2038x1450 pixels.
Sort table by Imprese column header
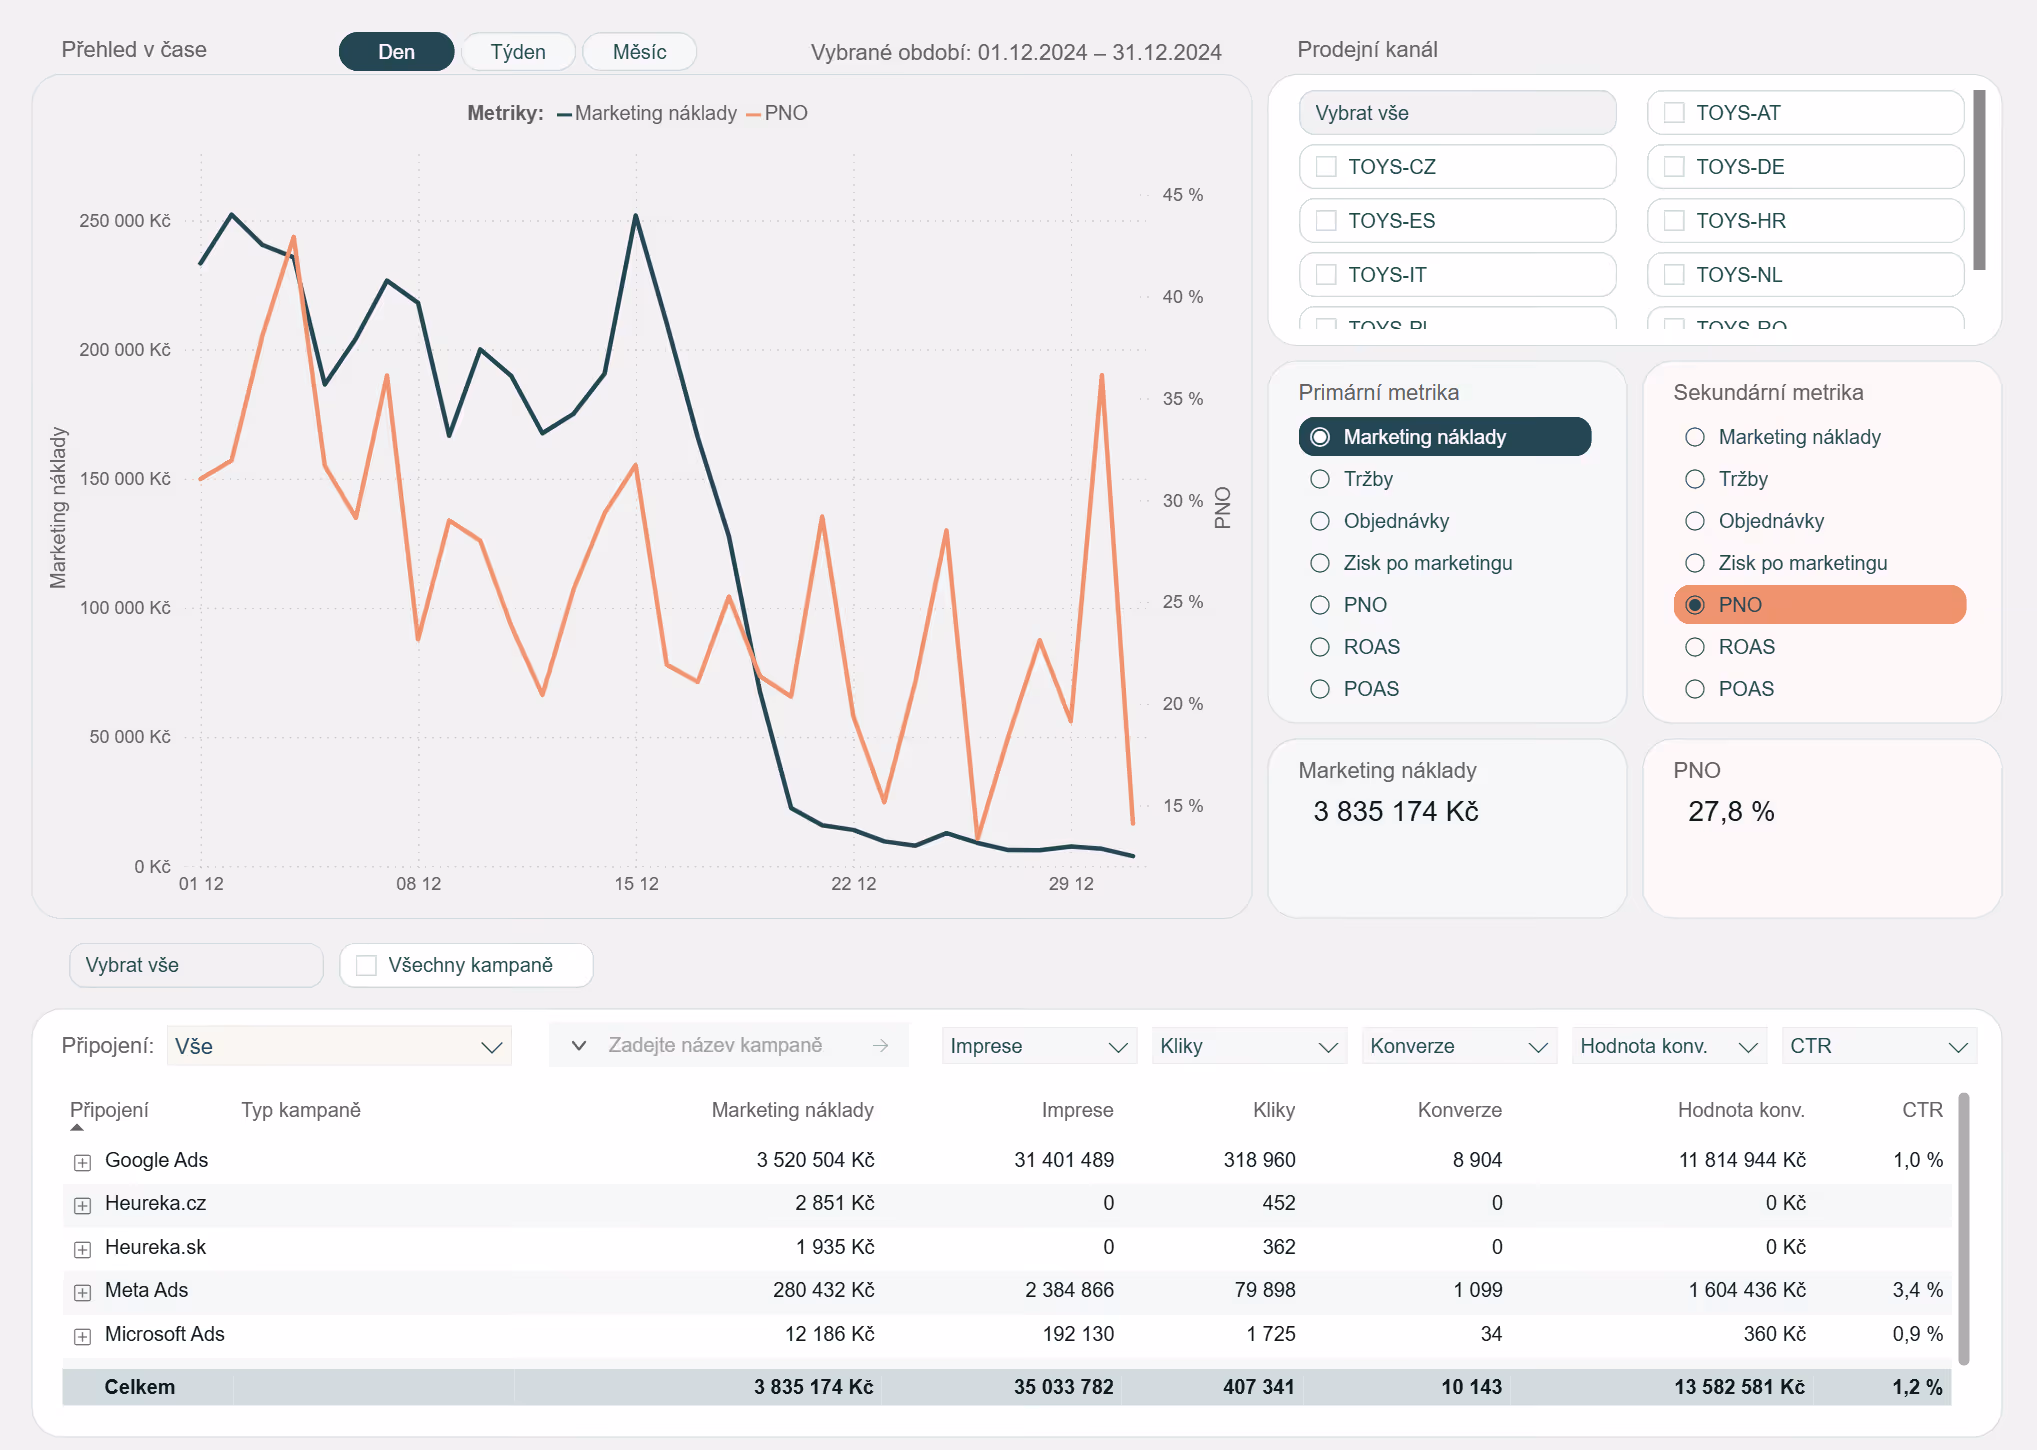click(x=1077, y=1110)
